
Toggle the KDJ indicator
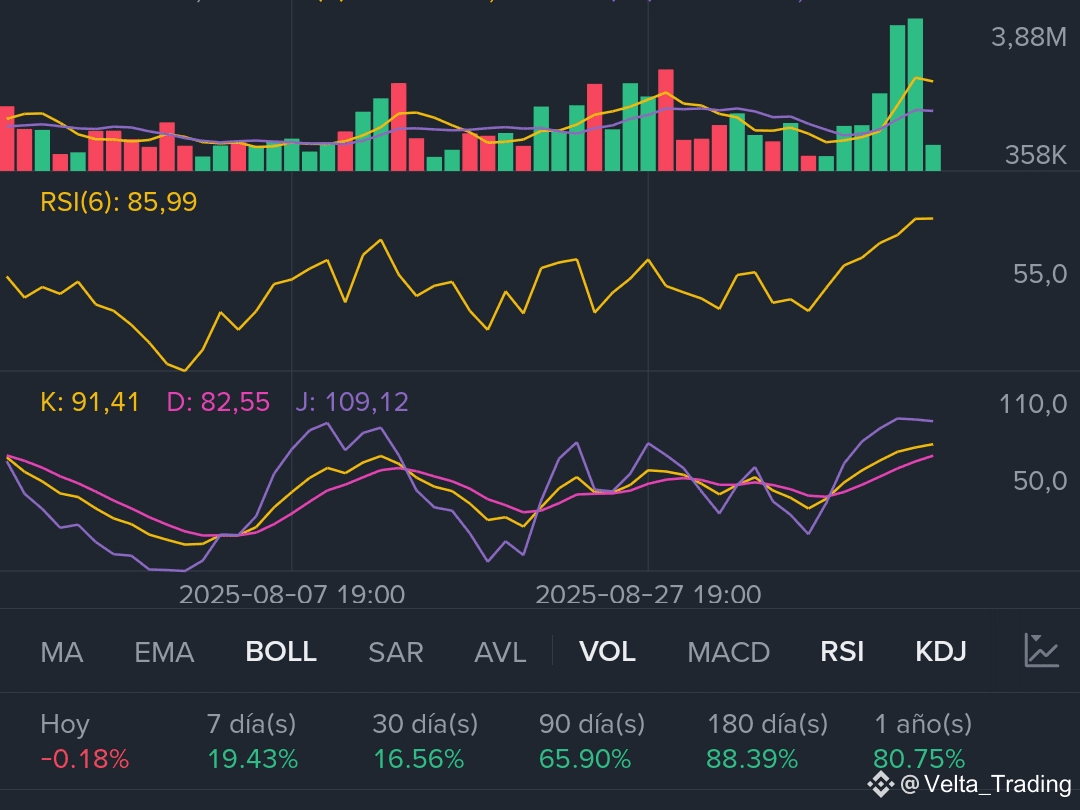pyautogui.click(x=941, y=652)
